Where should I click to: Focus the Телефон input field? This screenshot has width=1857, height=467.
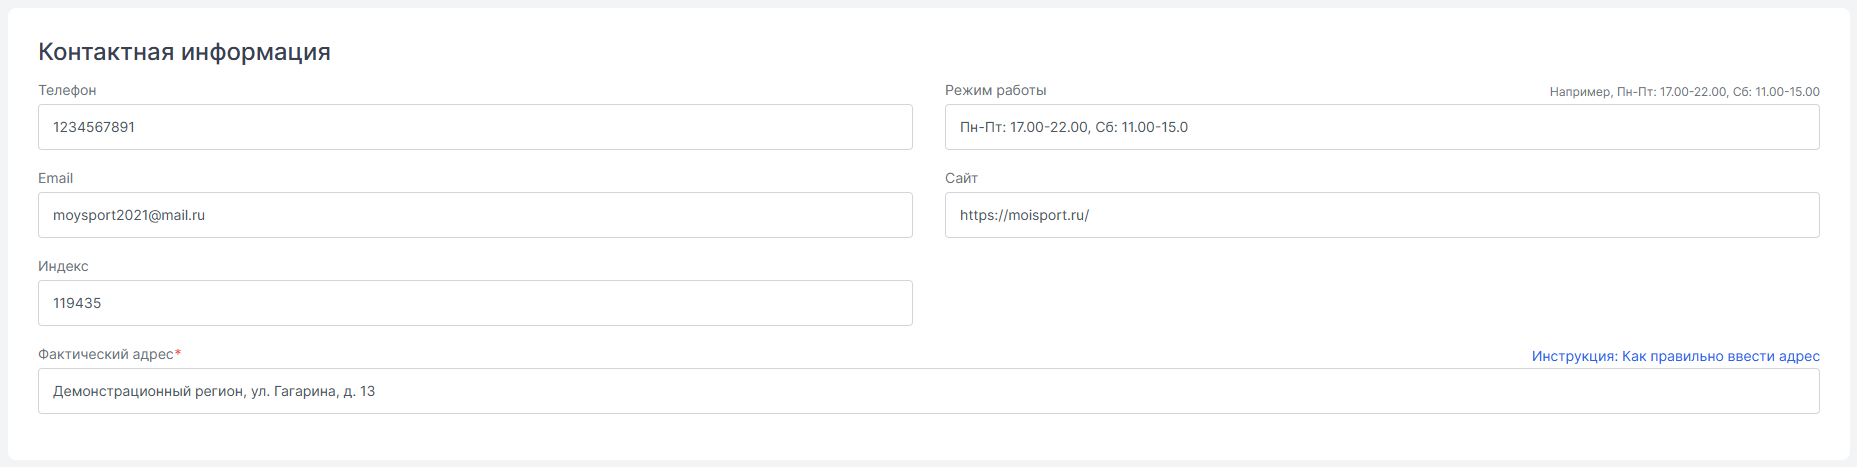coord(475,127)
